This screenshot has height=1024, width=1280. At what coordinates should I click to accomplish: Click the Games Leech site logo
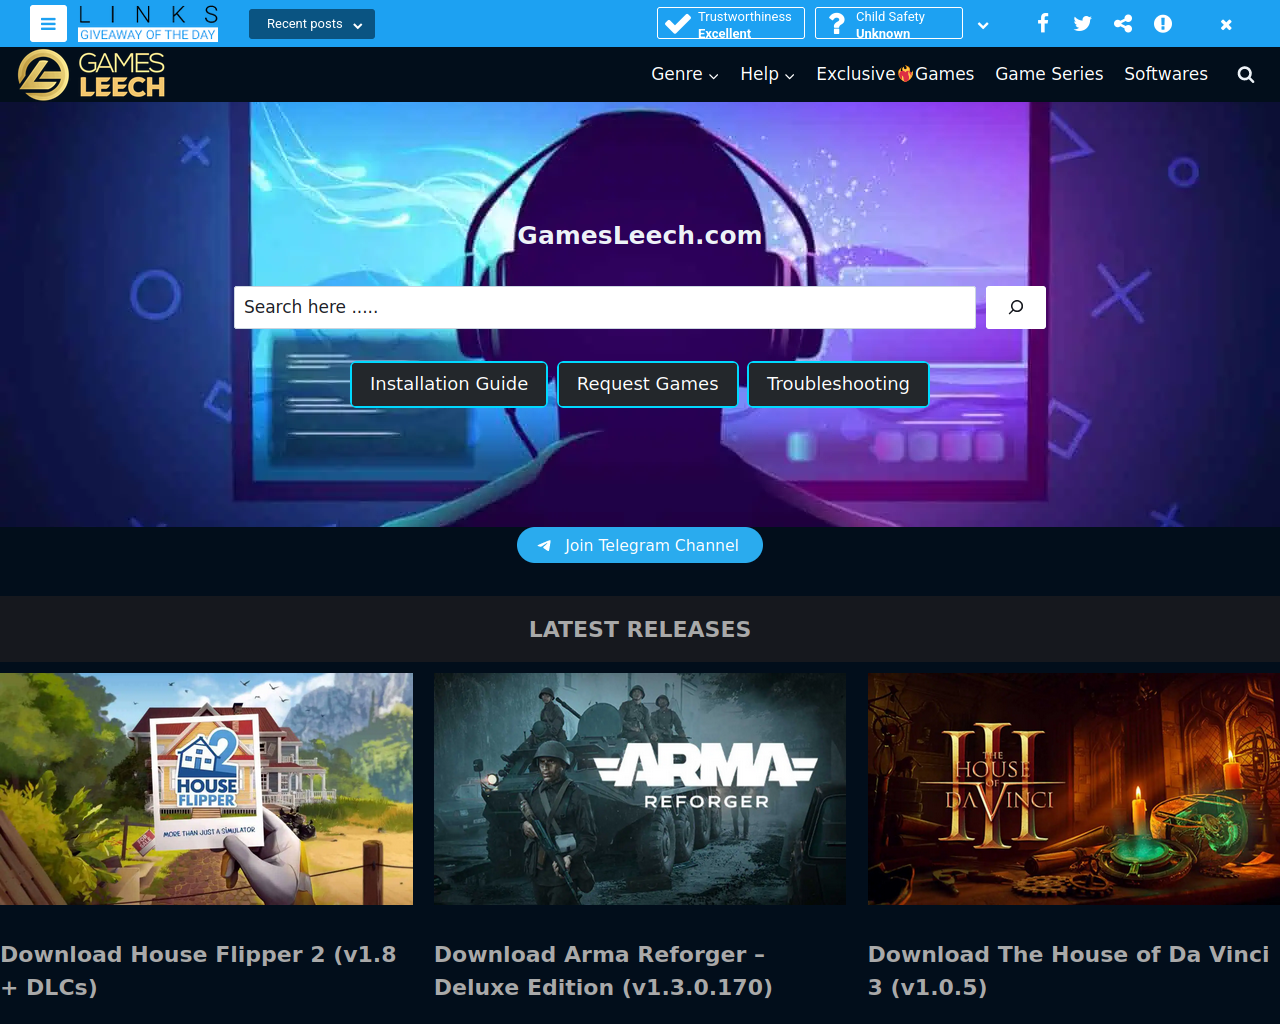(92, 75)
